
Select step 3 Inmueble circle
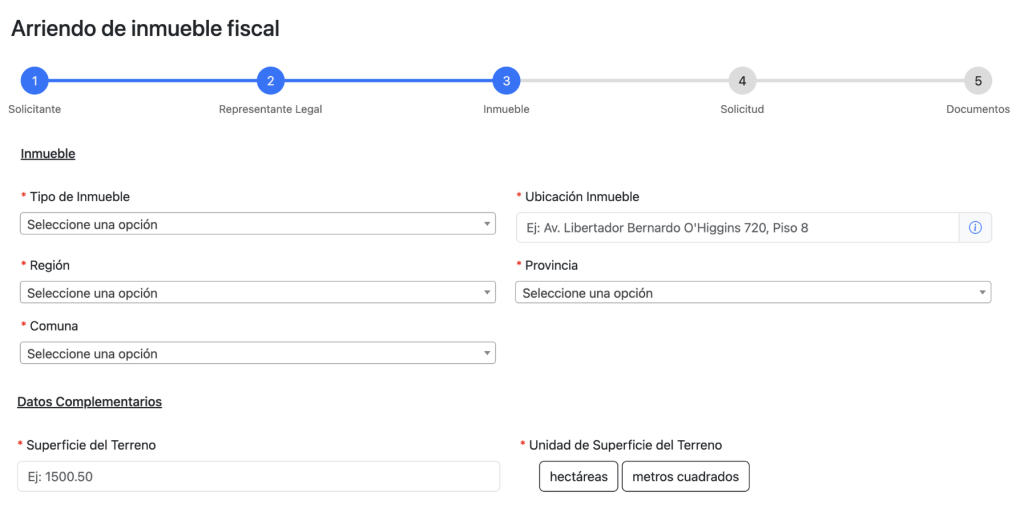506,81
